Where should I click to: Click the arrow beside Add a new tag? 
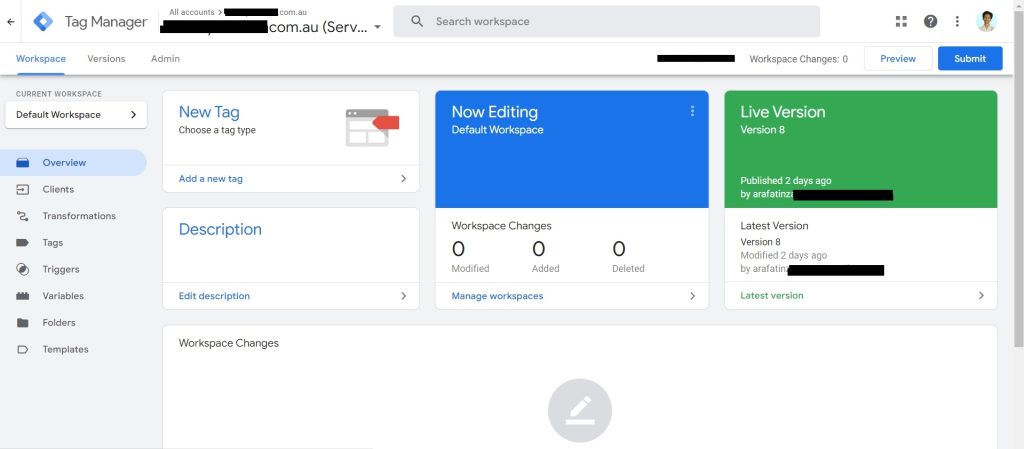(x=404, y=179)
